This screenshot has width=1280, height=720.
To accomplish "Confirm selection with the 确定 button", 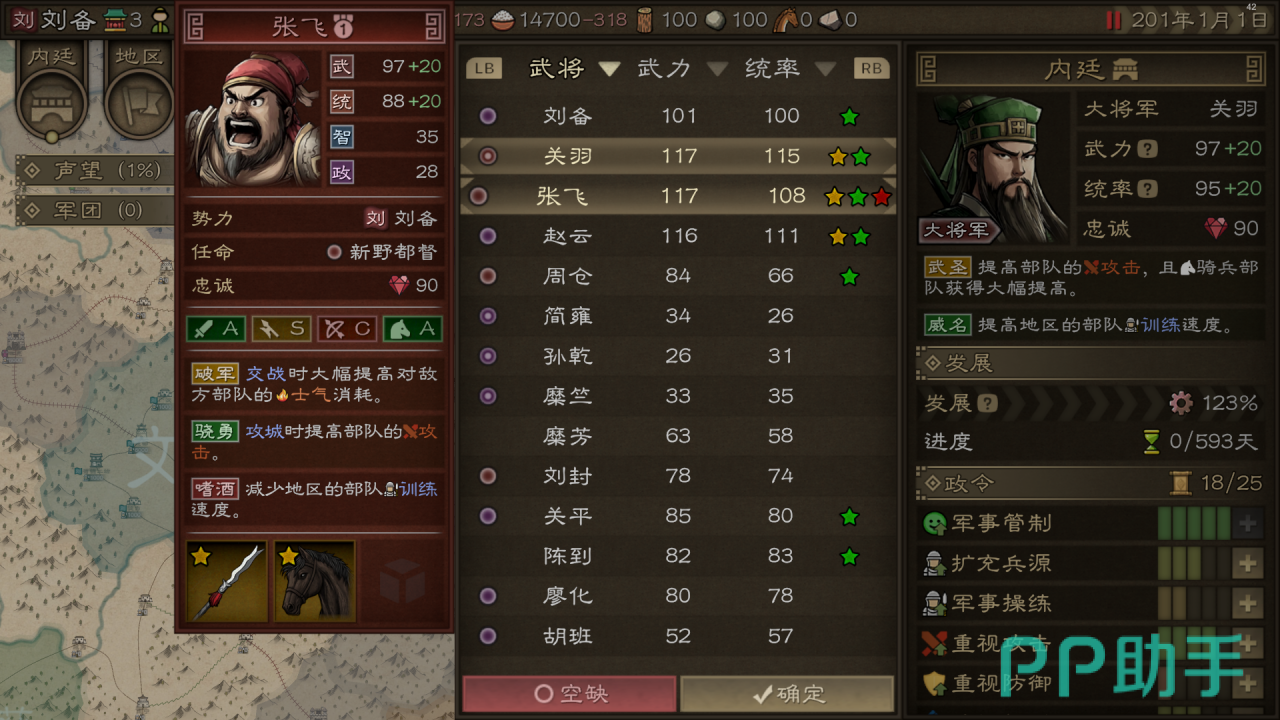I will pos(787,693).
